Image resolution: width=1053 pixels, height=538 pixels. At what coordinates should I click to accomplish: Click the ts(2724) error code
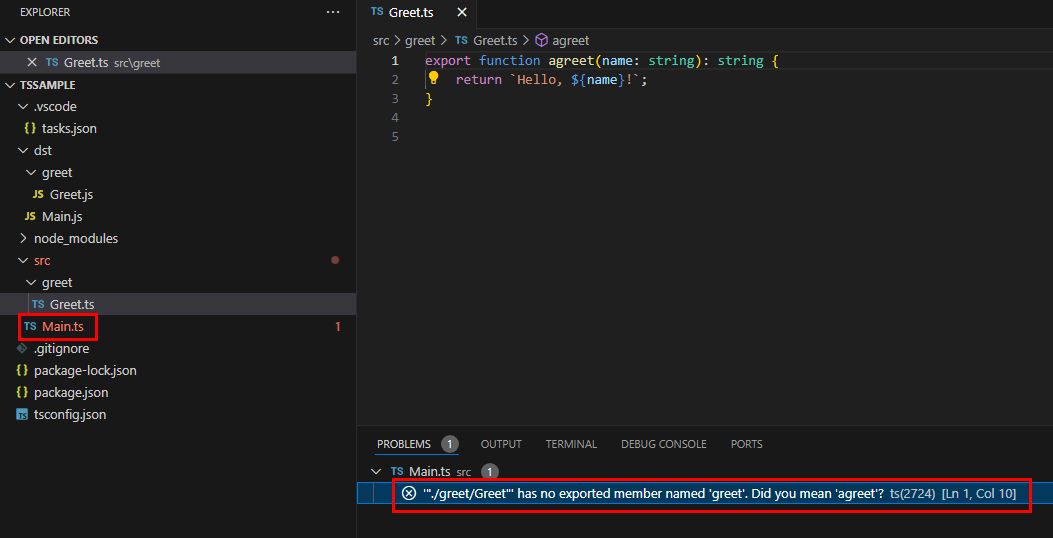tap(912, 494)
